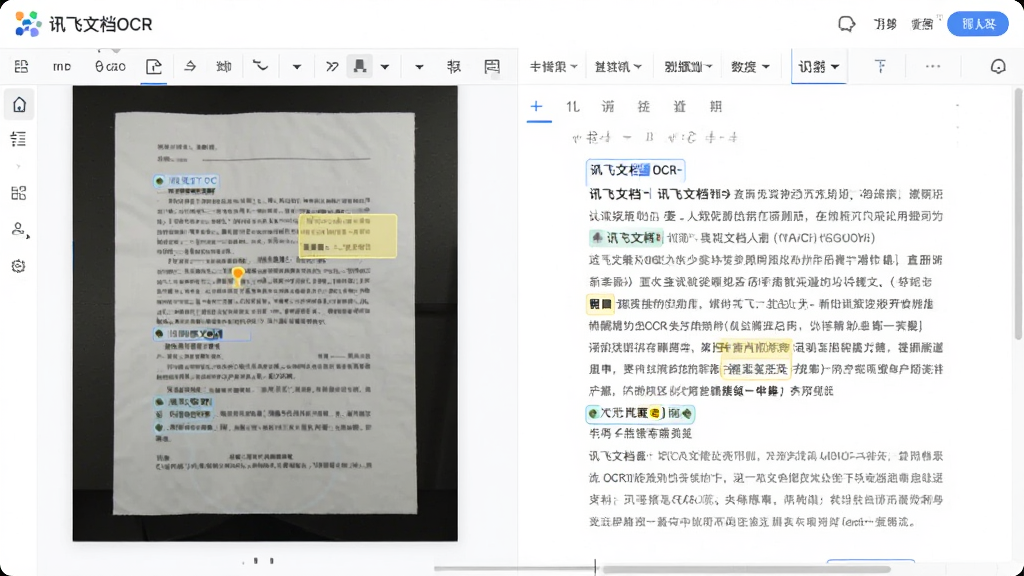The image size is (1024, 576).
Task: Click the 讯飞文档OCR logo
Action: coord(28,24)
